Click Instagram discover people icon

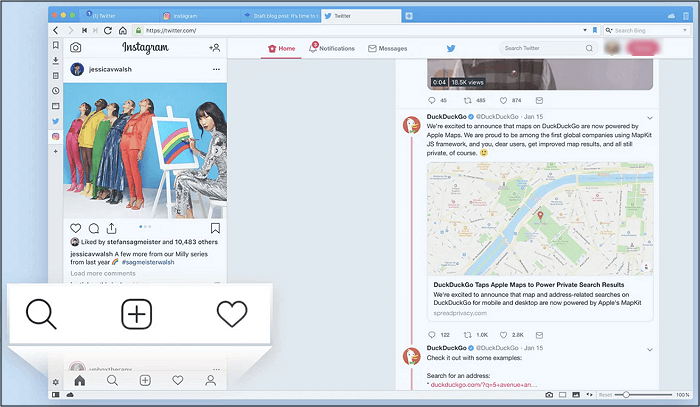(214, 47)
